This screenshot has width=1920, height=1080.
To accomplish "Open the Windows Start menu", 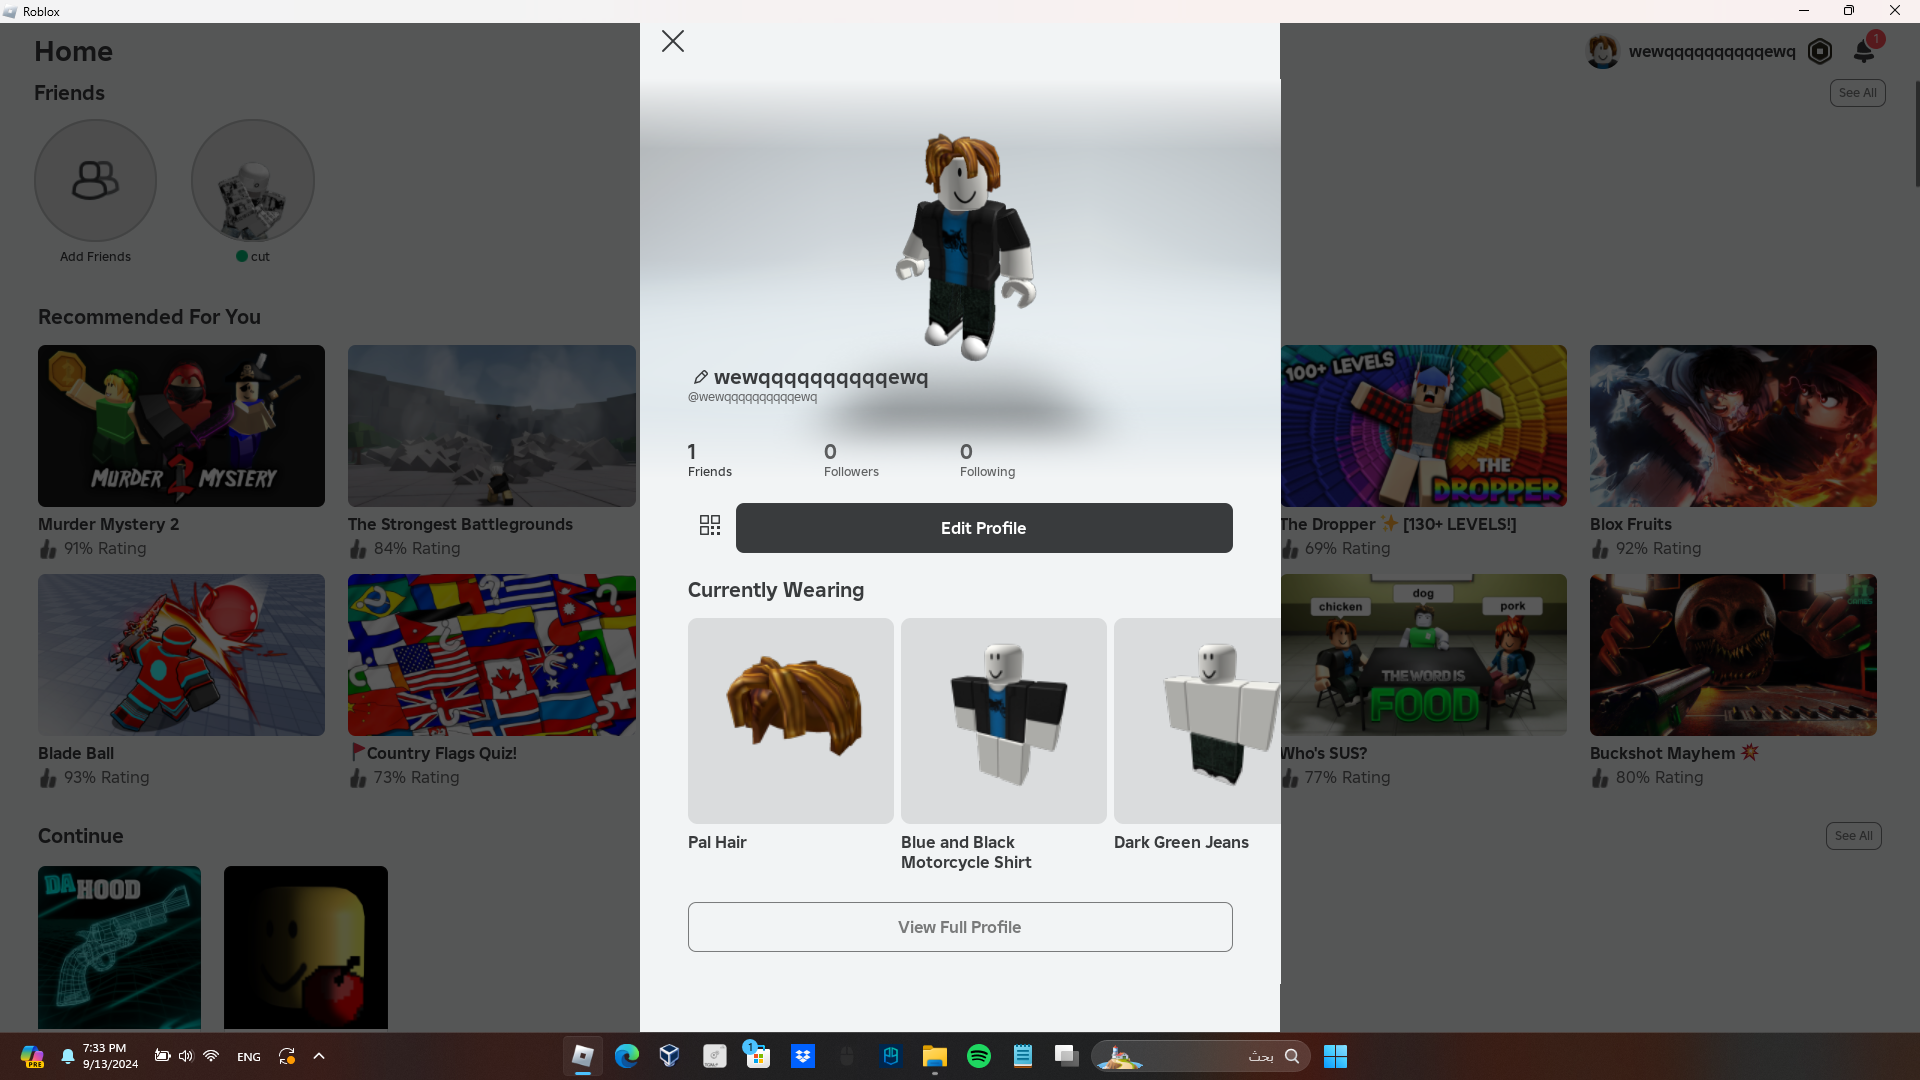I will click(1336, 1056).
